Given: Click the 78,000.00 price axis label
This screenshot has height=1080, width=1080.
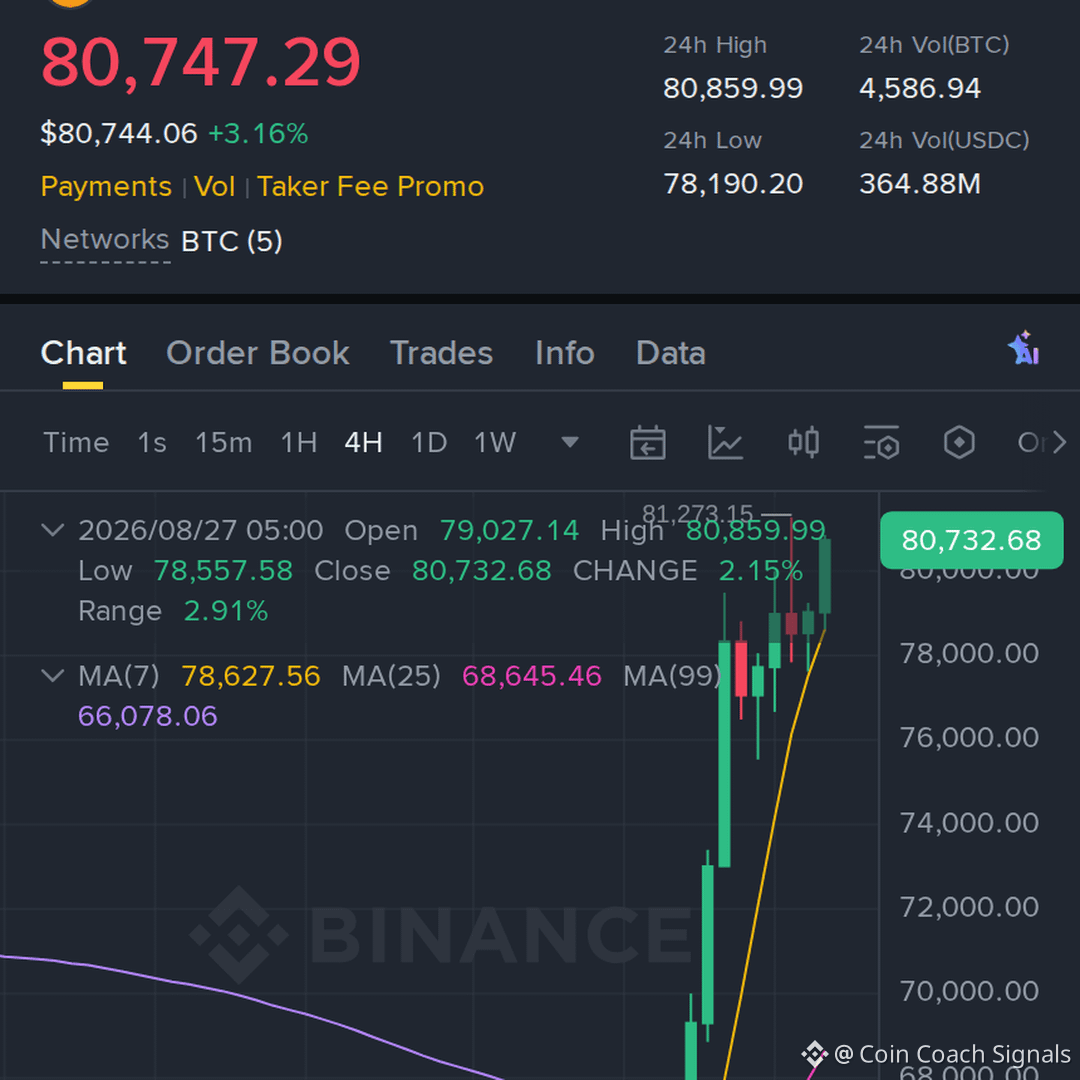Looking at the screenshot, I should pyautogui.click(x=969, y=654).
